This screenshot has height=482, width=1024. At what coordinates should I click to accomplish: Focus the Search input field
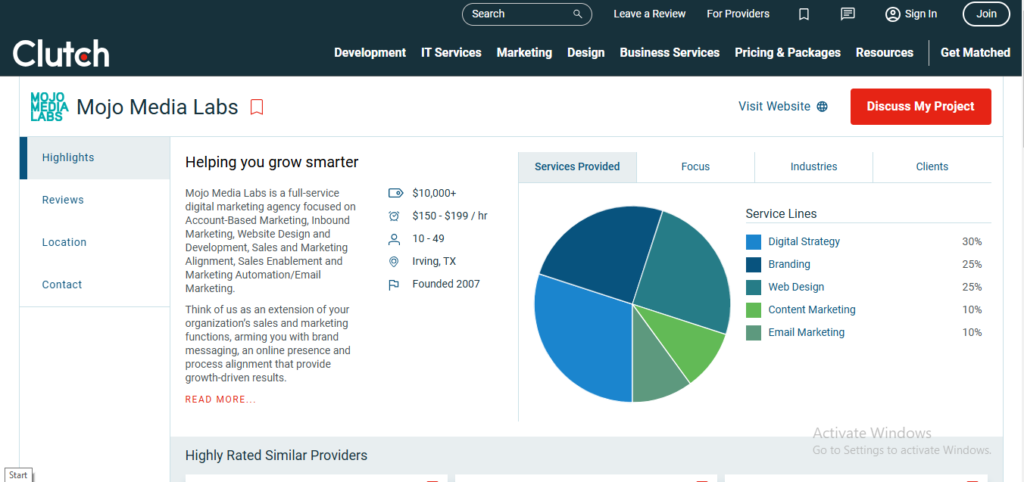point(527,14)
